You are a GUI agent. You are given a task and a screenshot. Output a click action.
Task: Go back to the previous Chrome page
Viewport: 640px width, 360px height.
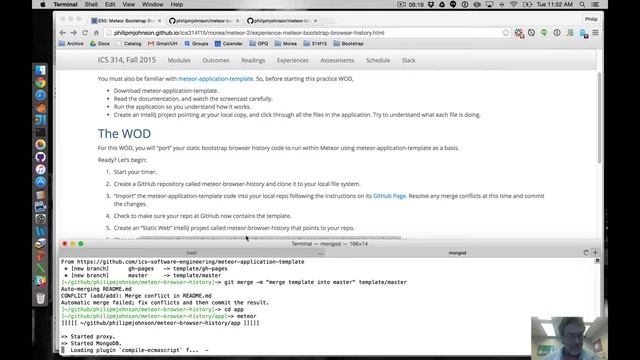[62, 33]
